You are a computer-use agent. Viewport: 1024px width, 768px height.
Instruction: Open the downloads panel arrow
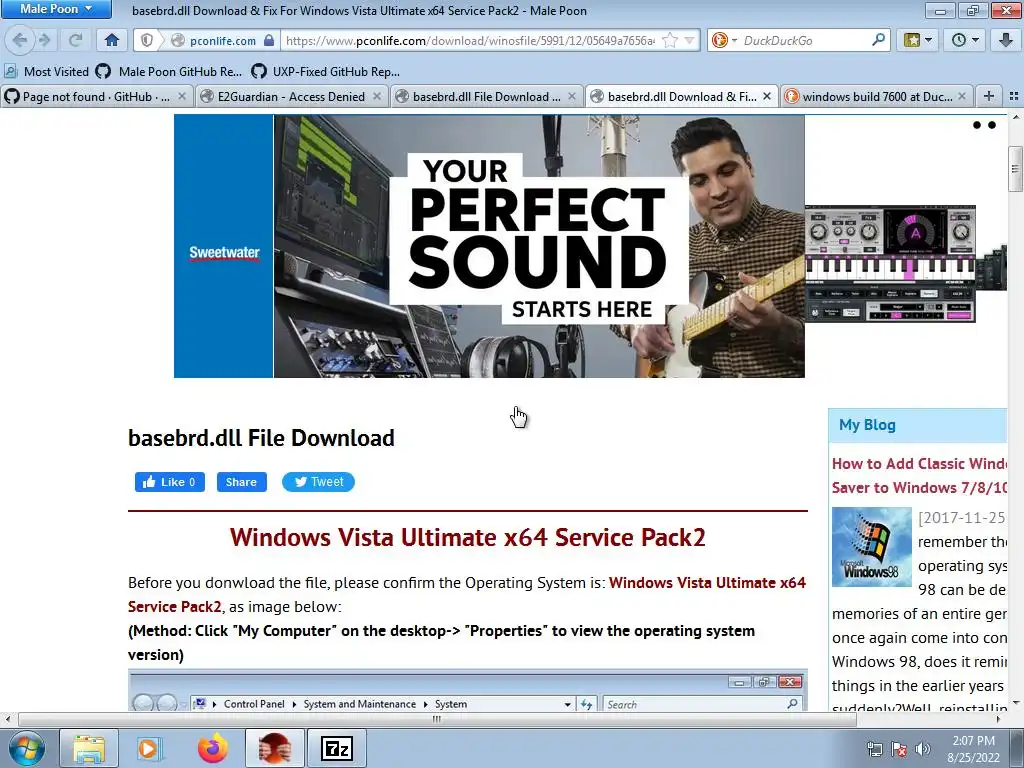pyautogui.click(x=1006, y=40)
